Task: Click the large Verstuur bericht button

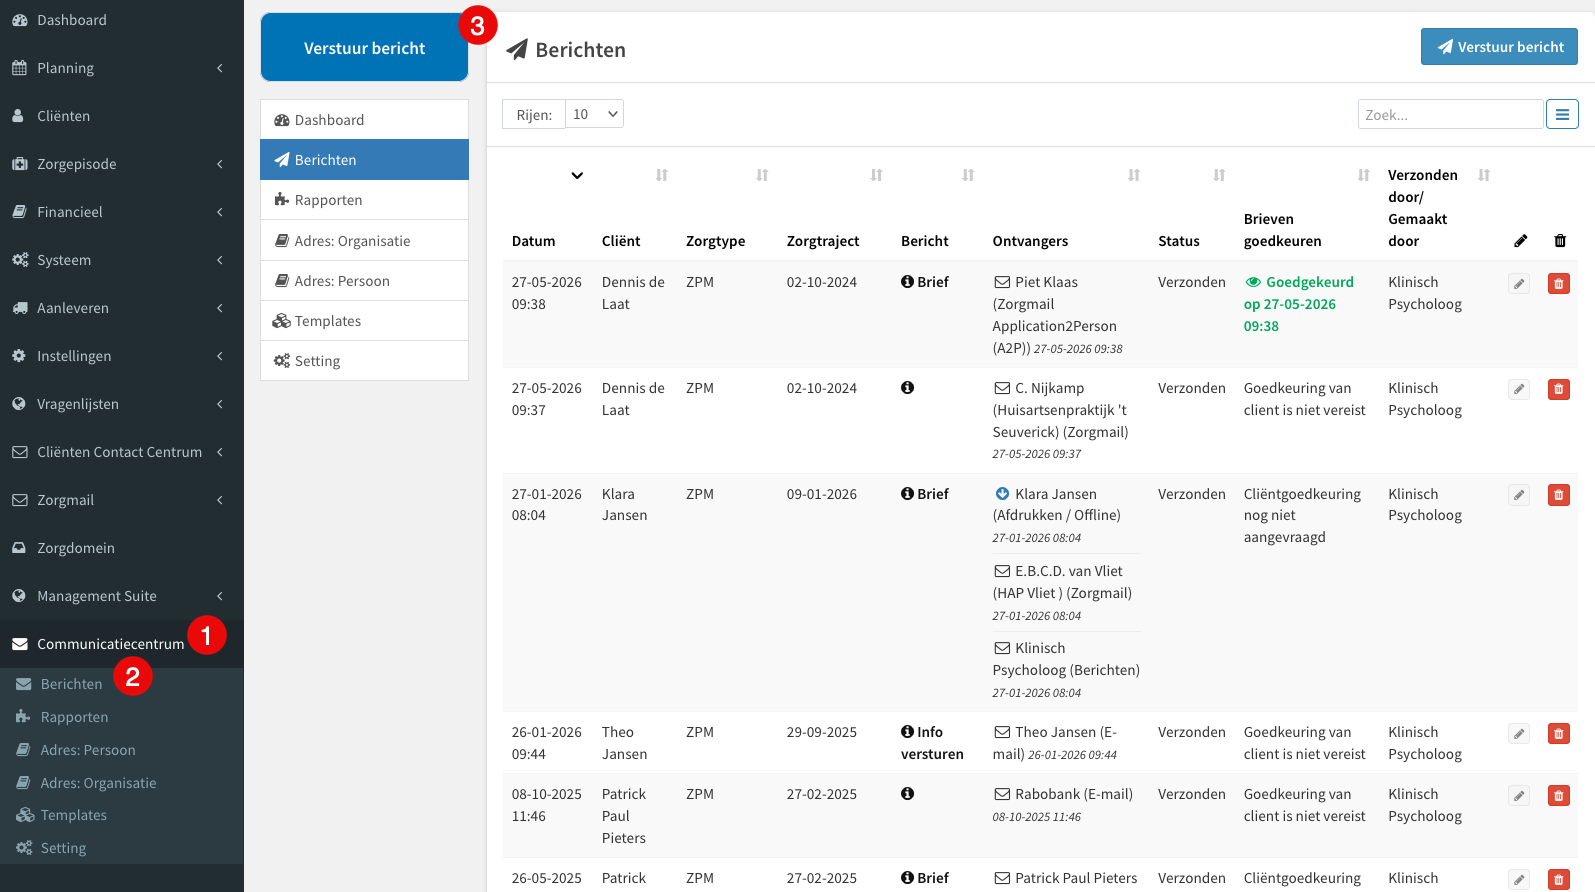Action: pyautogui.click(x=364, y=48)
